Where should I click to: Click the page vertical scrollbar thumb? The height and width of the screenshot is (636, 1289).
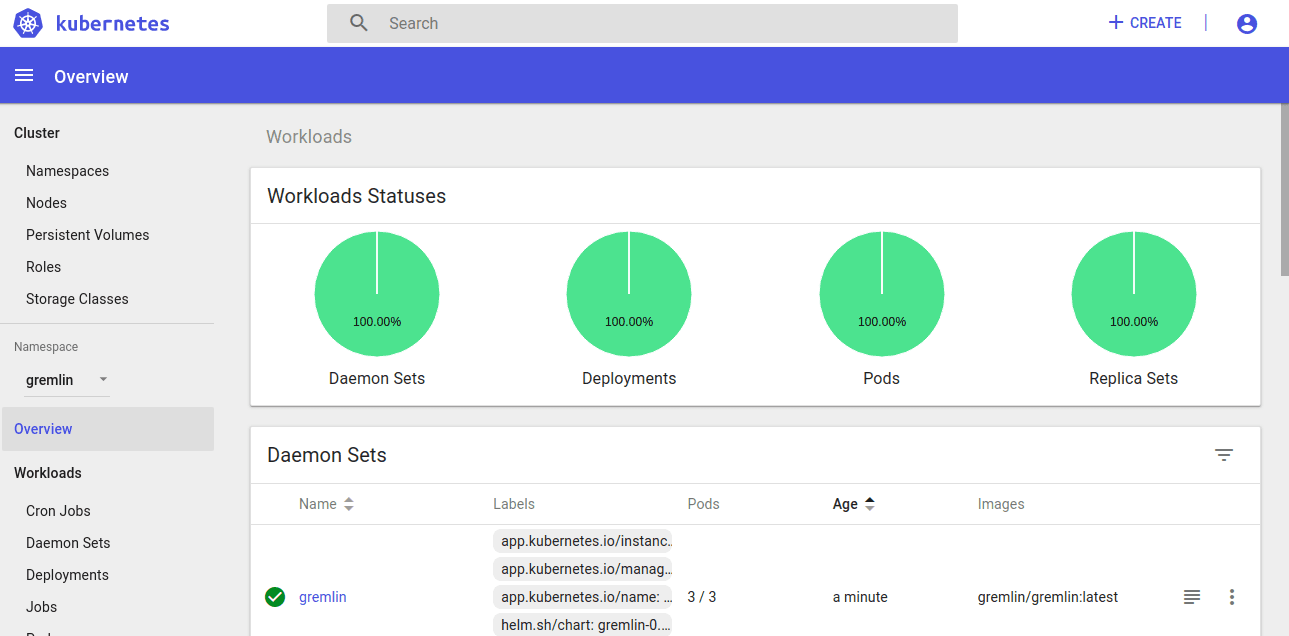click(1284, 188)
